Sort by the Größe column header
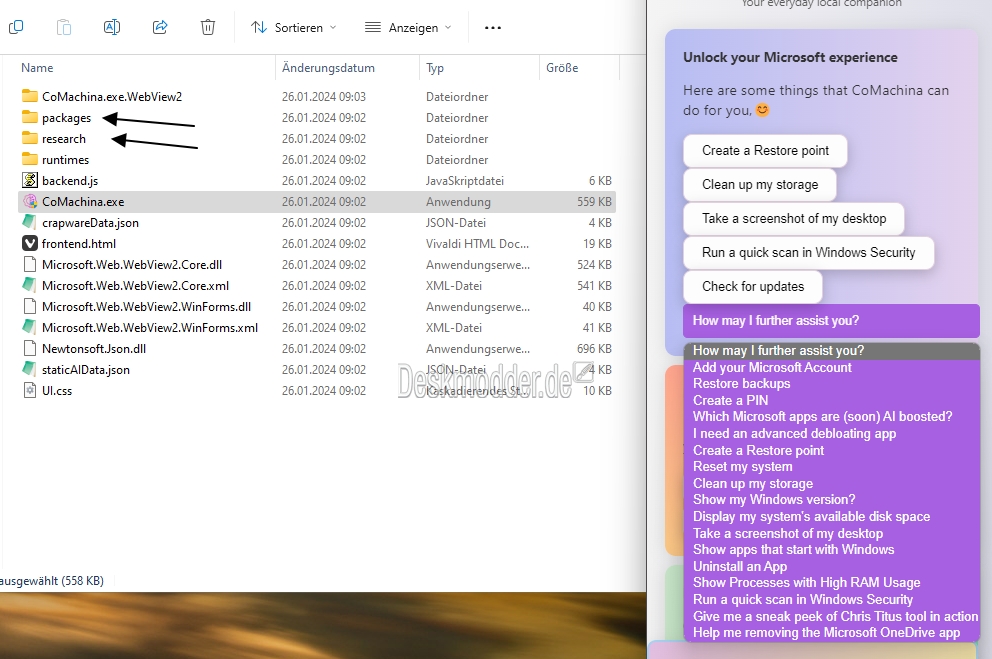Viewport: 992px width, 659px height. 562,68
